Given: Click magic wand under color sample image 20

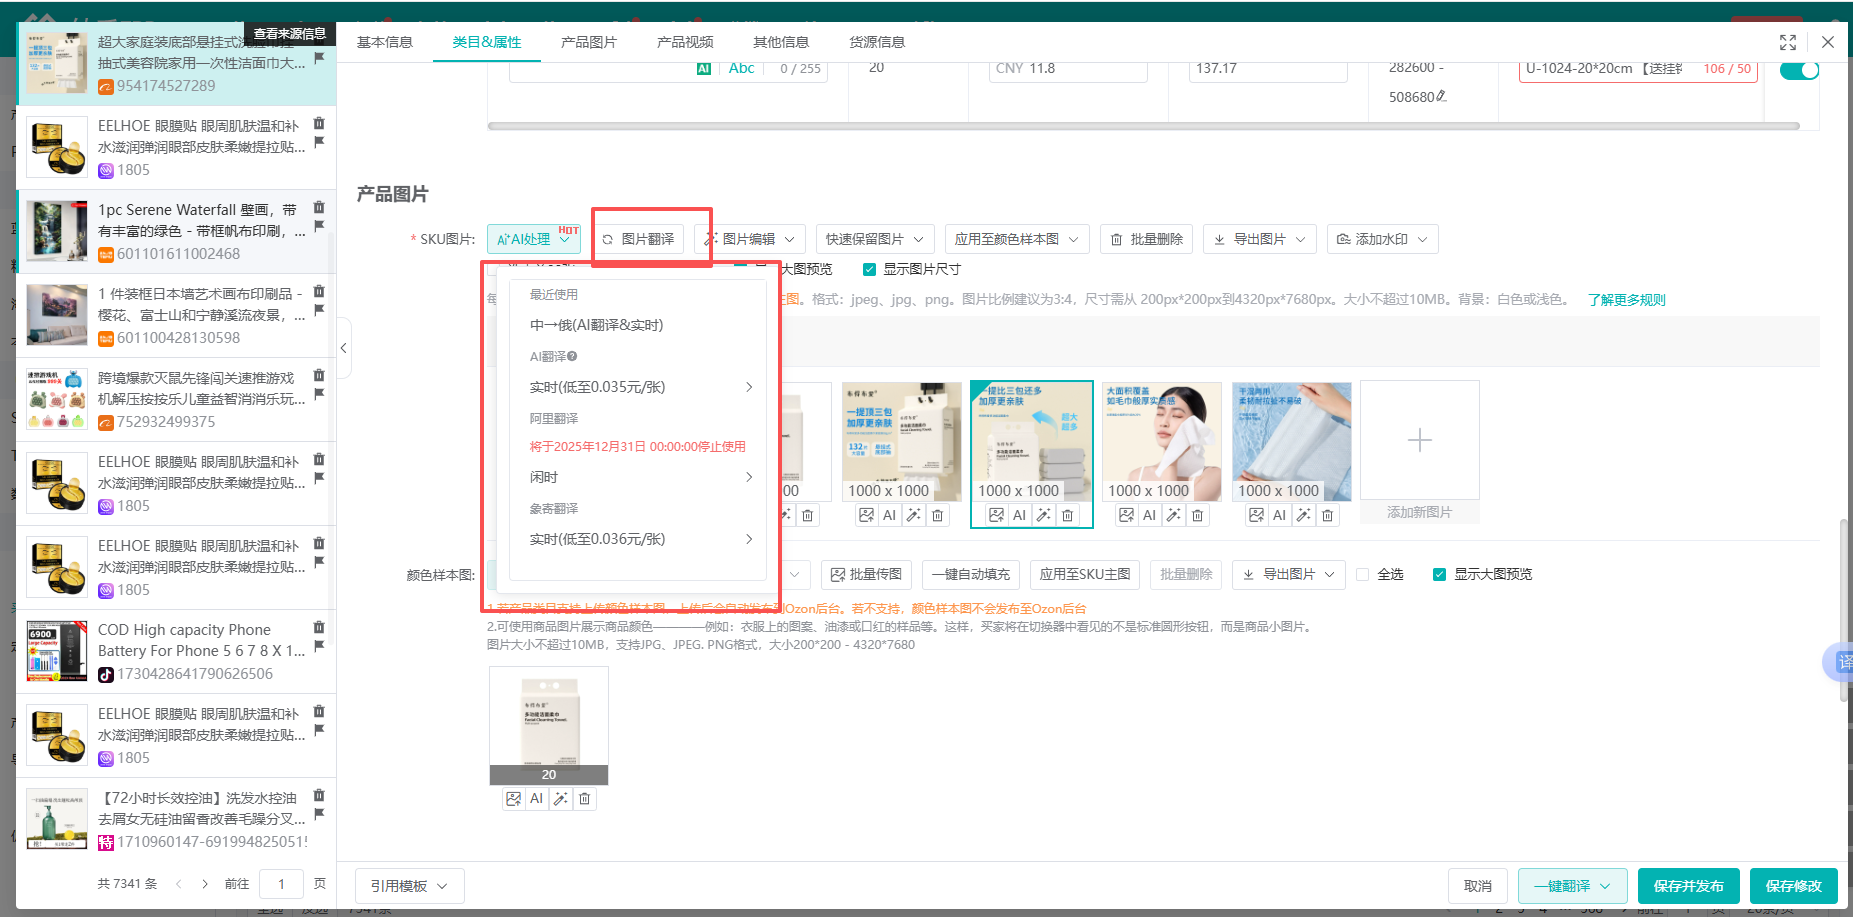Looking at the screenshot, I should point(561,799).
